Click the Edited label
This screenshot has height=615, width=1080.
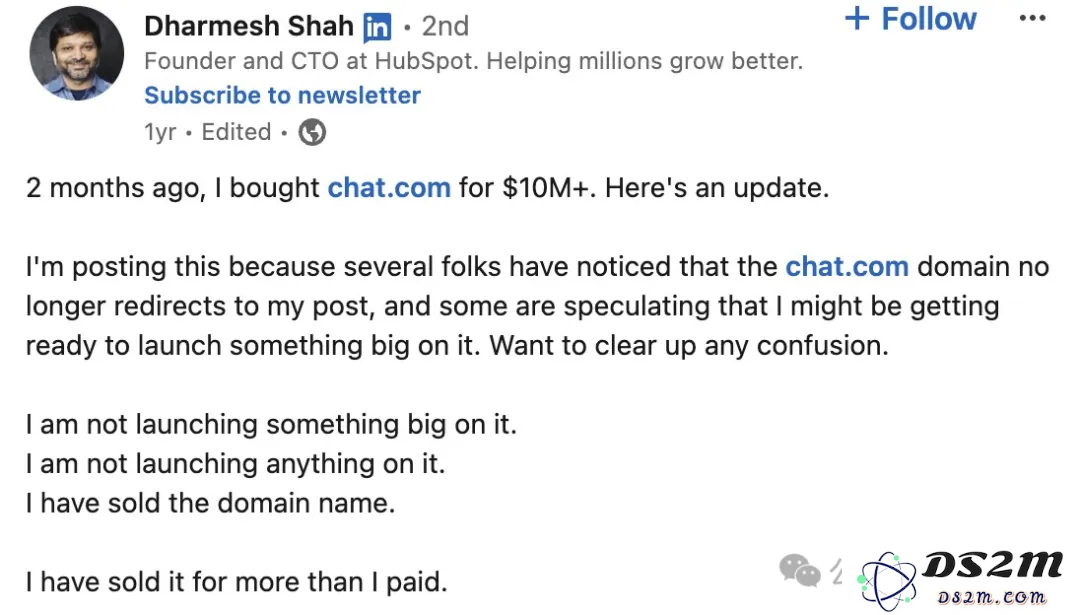pos(236,132)
